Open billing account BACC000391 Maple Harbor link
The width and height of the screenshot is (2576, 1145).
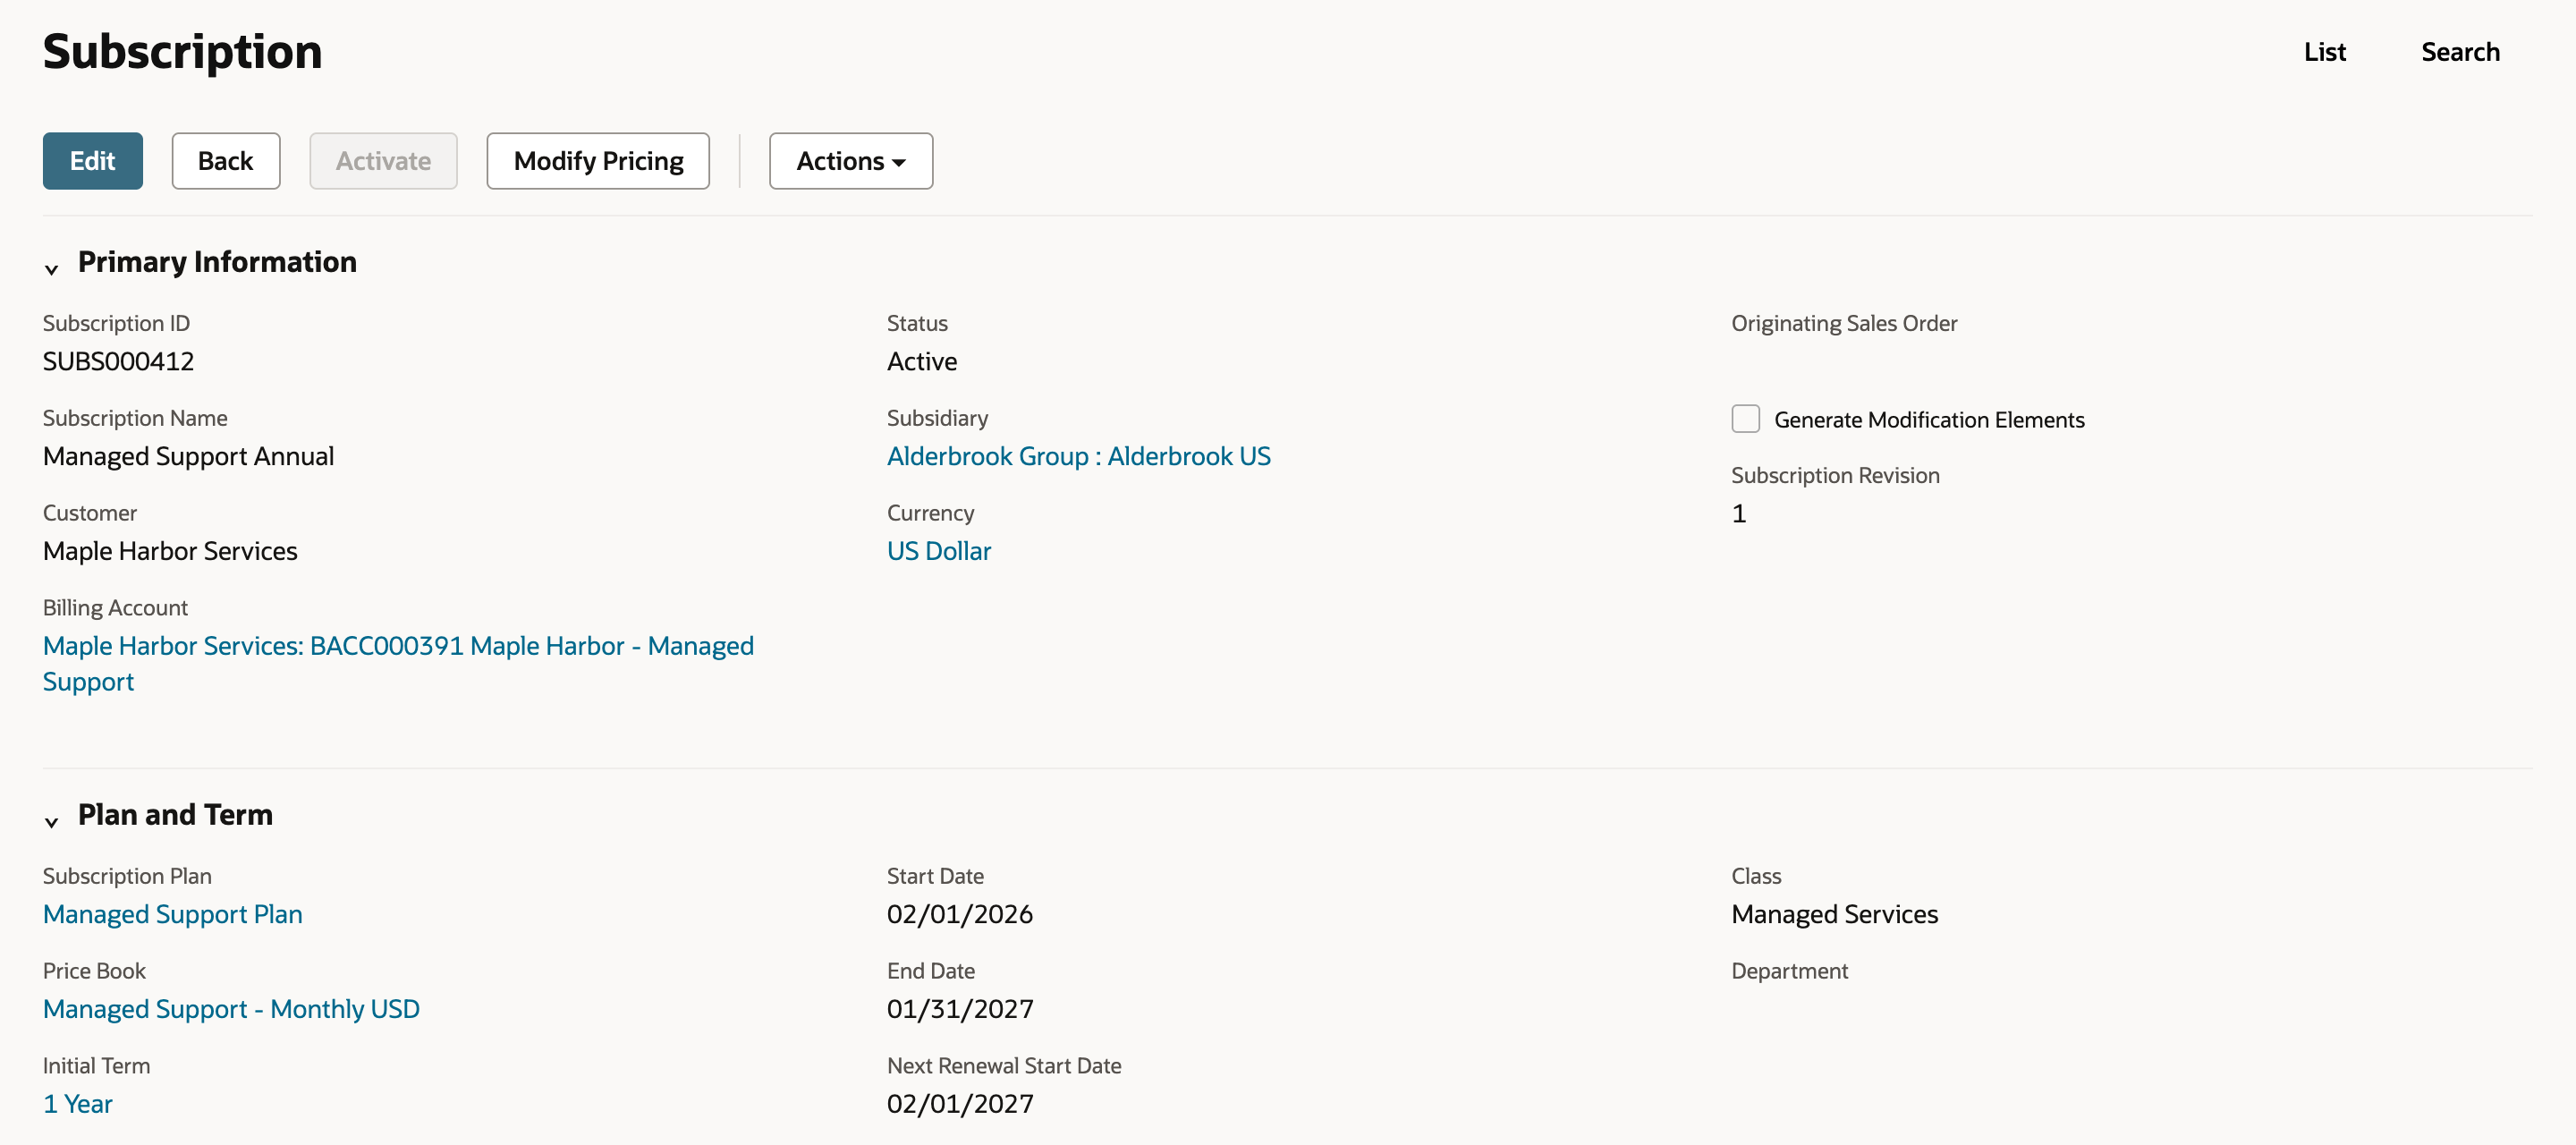tap(398, 664)
